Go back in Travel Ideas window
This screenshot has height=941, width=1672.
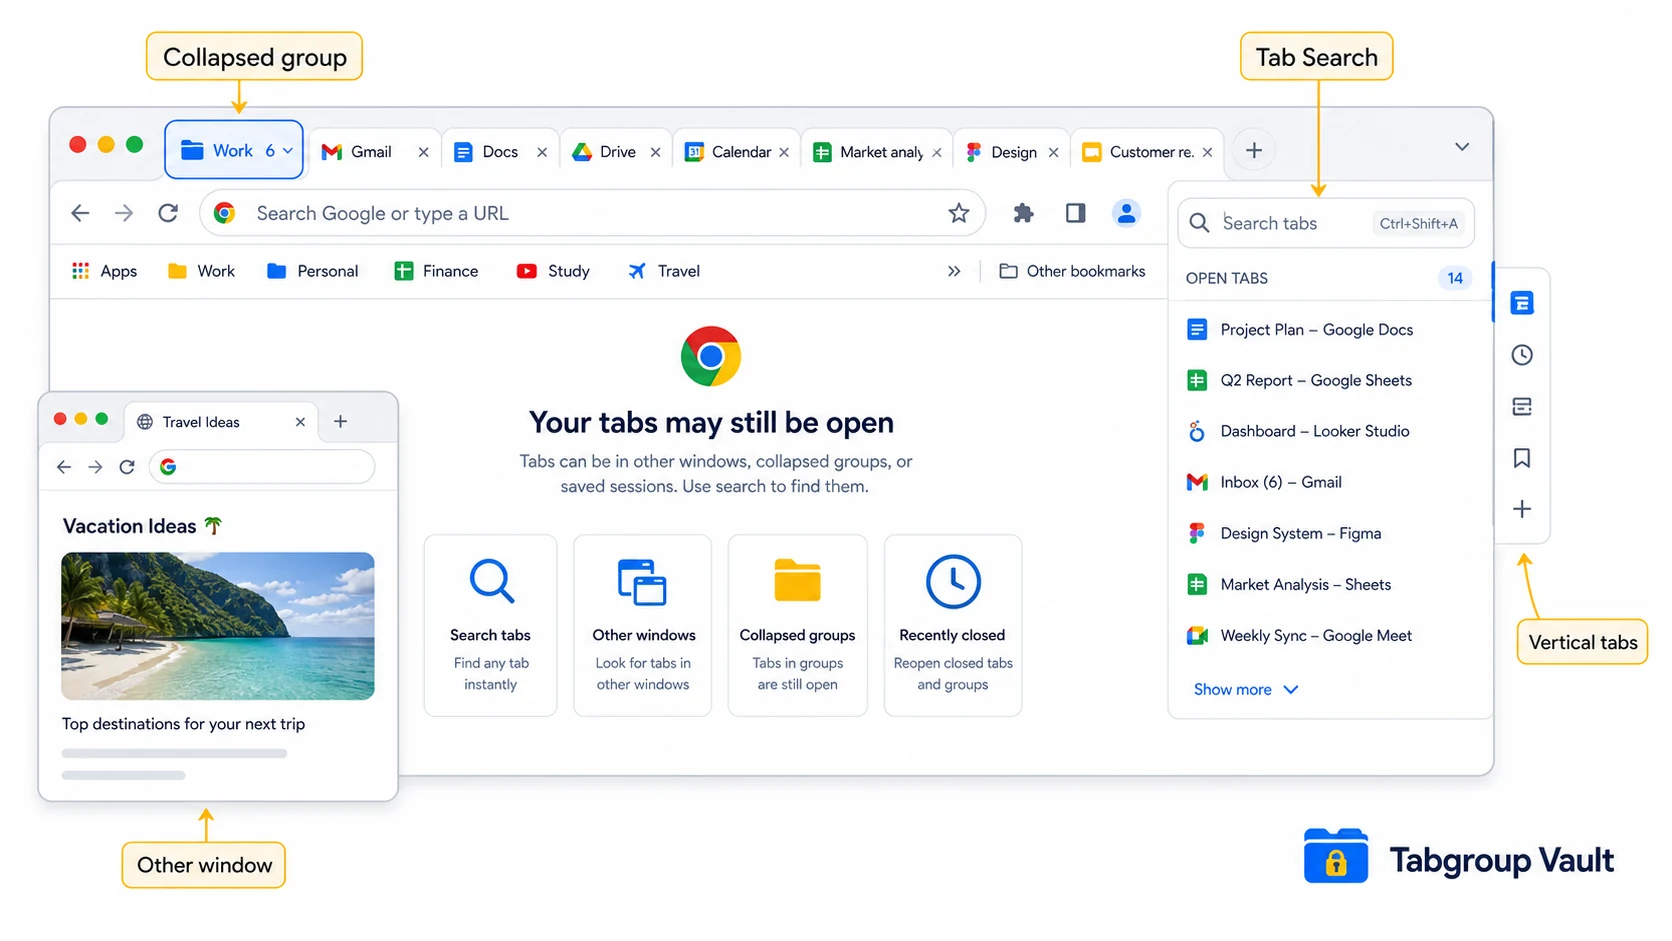(64, 467)
